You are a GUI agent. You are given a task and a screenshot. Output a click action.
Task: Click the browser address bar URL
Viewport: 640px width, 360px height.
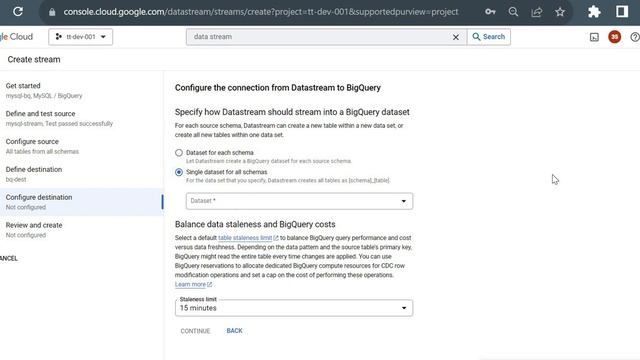(x=261, y=12)
